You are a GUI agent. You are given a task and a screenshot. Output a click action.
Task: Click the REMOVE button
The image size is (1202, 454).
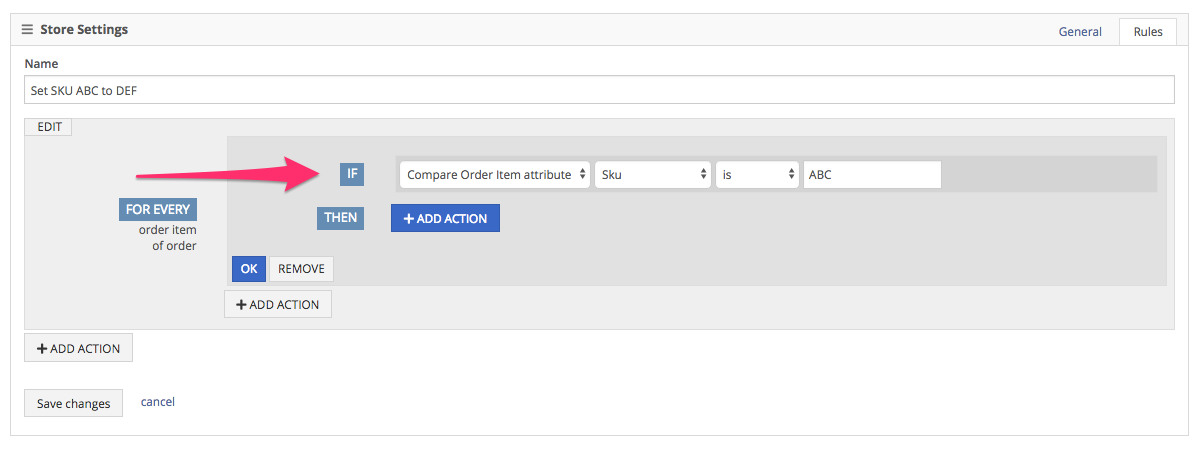tap(301, 268)
